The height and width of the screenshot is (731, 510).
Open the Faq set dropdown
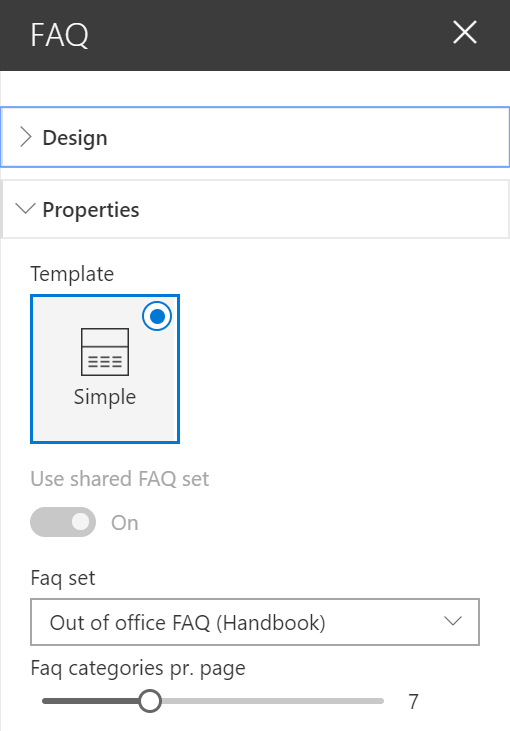click(x=255, y=622)
